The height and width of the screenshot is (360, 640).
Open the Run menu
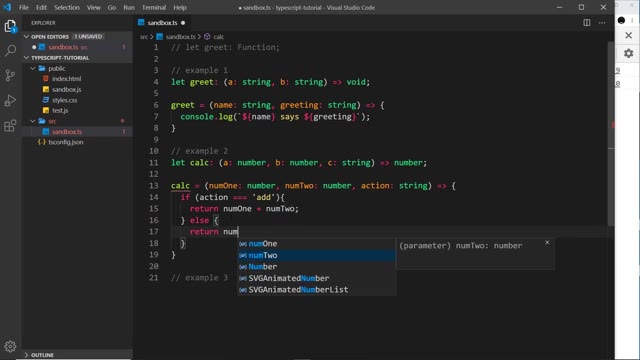[x=129, y=7]
